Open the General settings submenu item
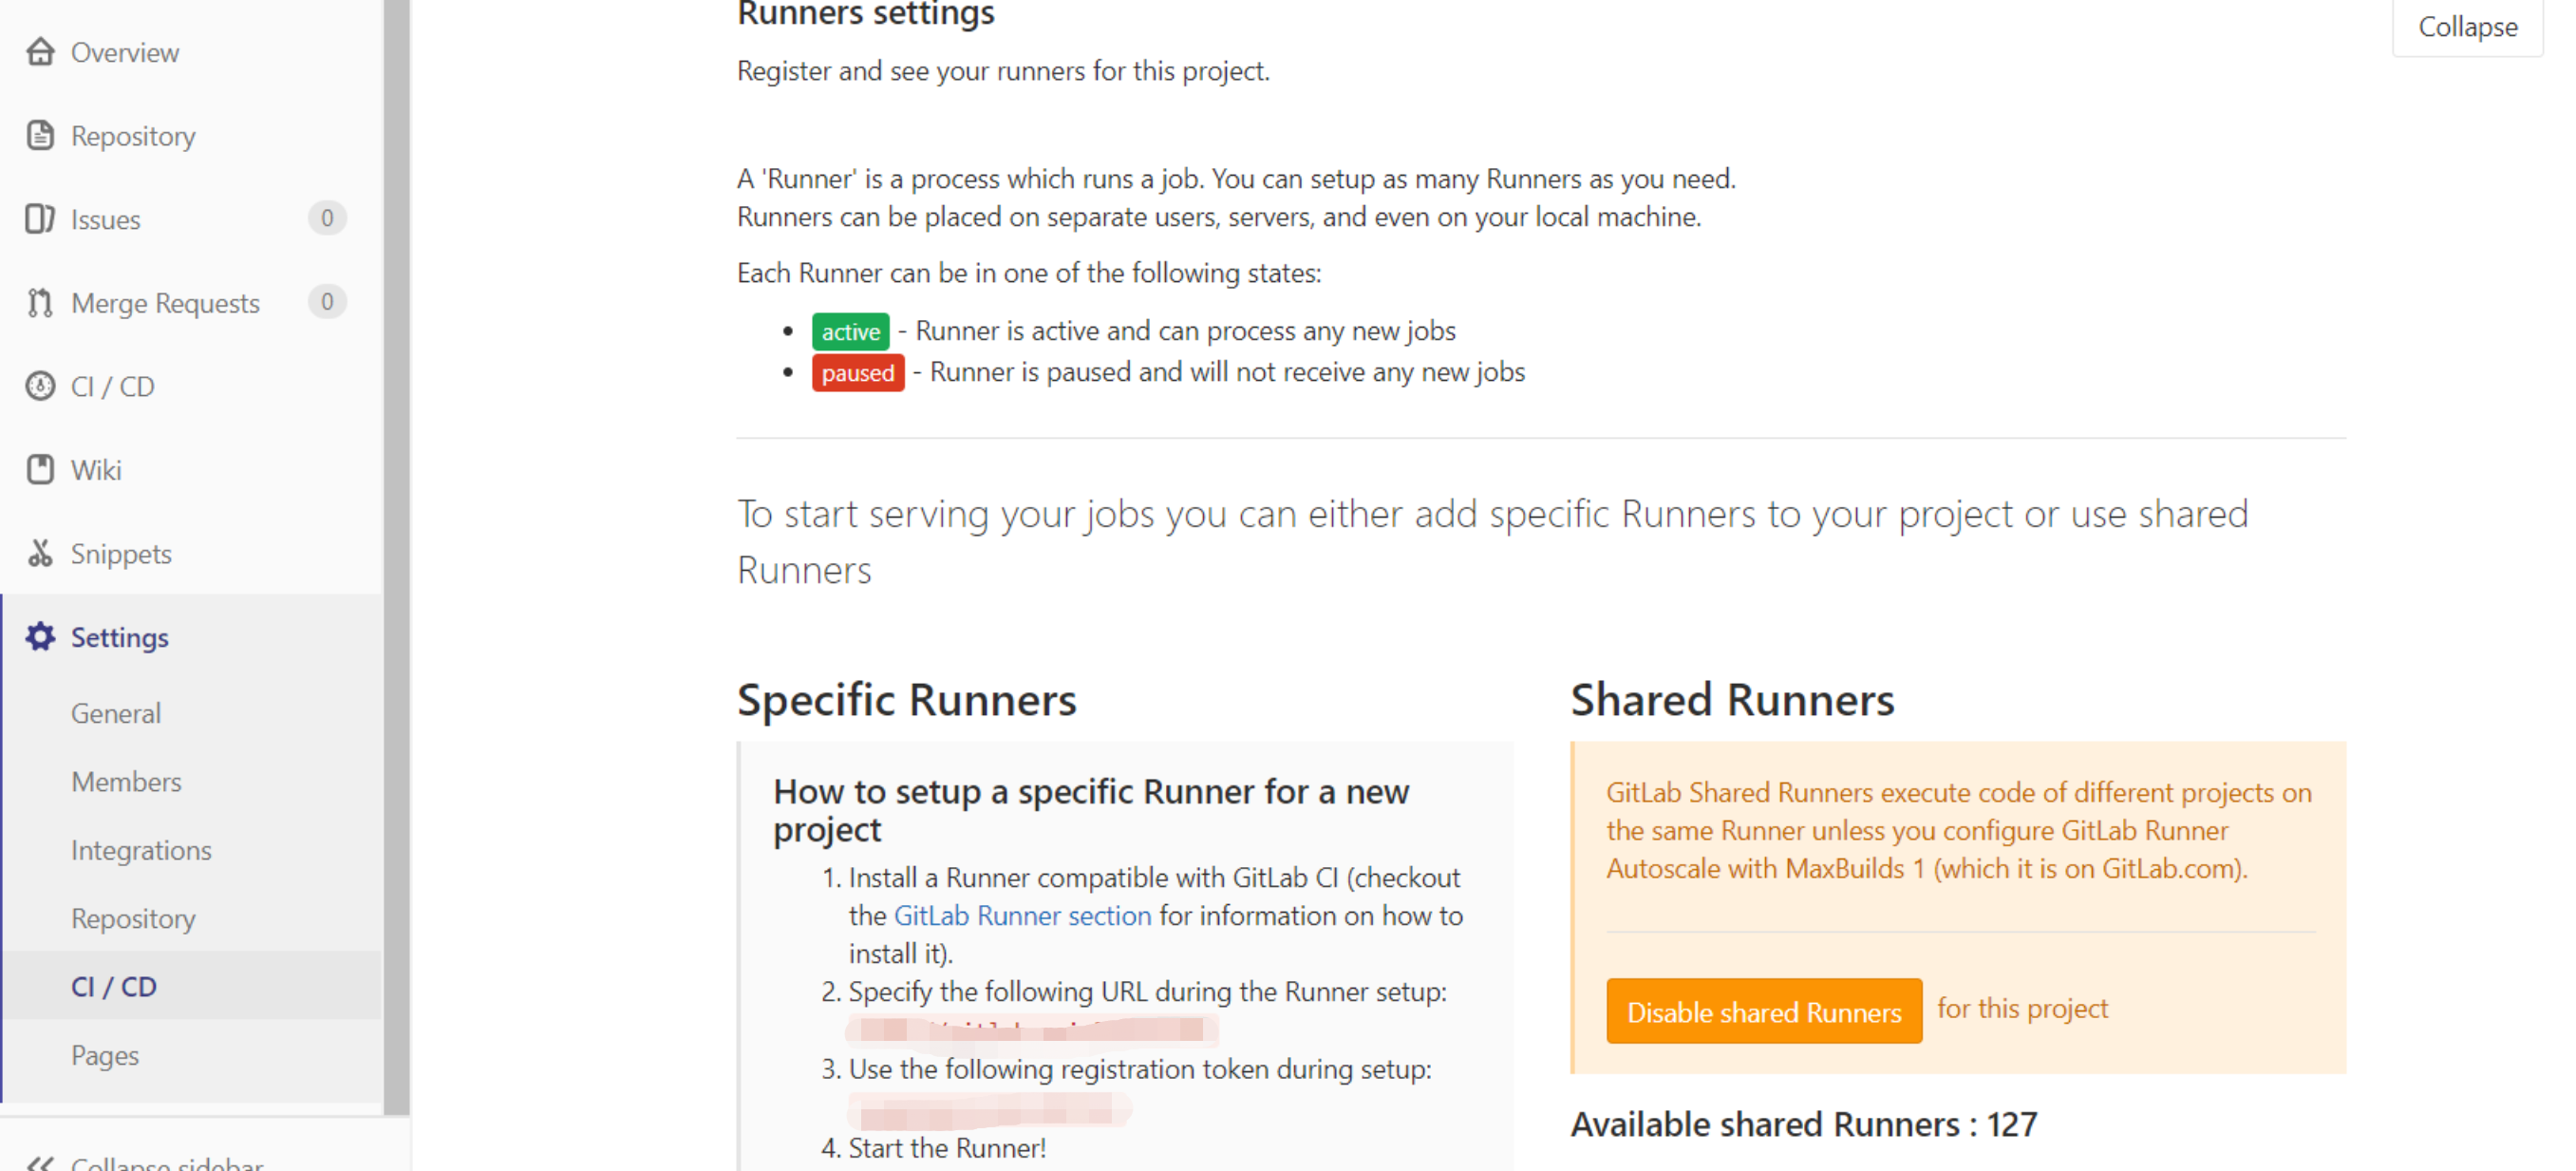 (x=116, y=713)
